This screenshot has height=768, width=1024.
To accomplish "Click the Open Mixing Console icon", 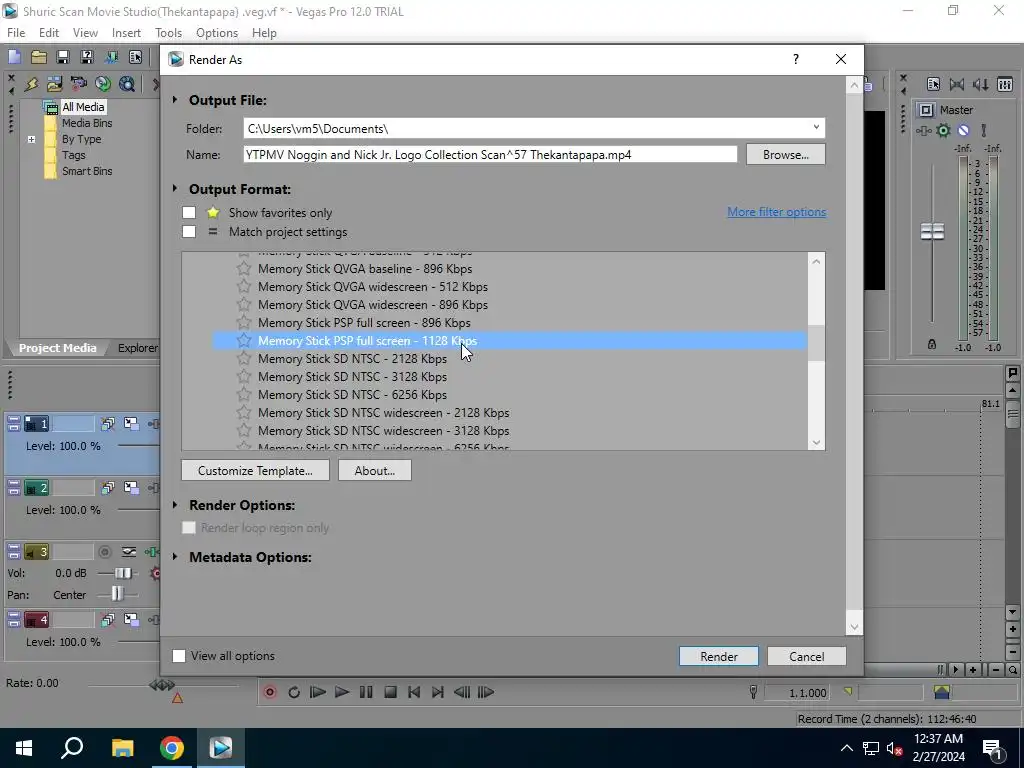I will tap(1005, 84).
